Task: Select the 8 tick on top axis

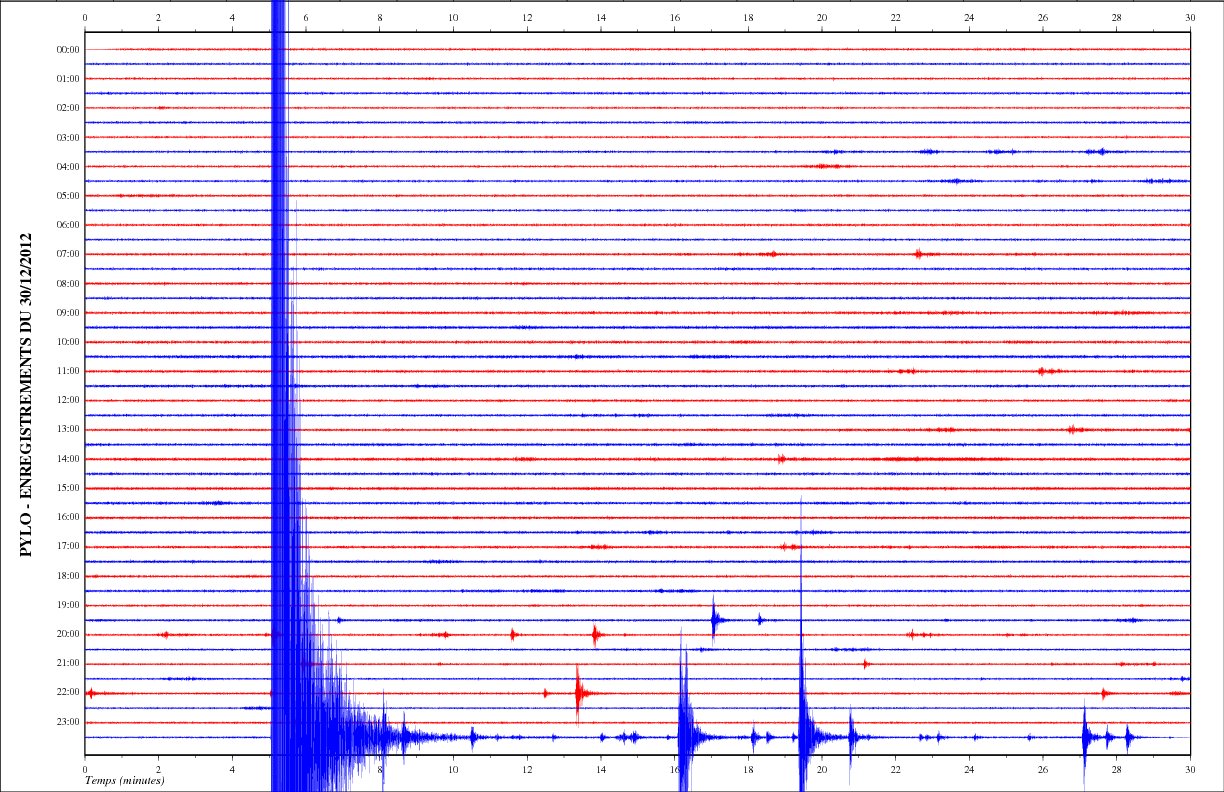Action: pyautogui.click(x=380, y=17)
